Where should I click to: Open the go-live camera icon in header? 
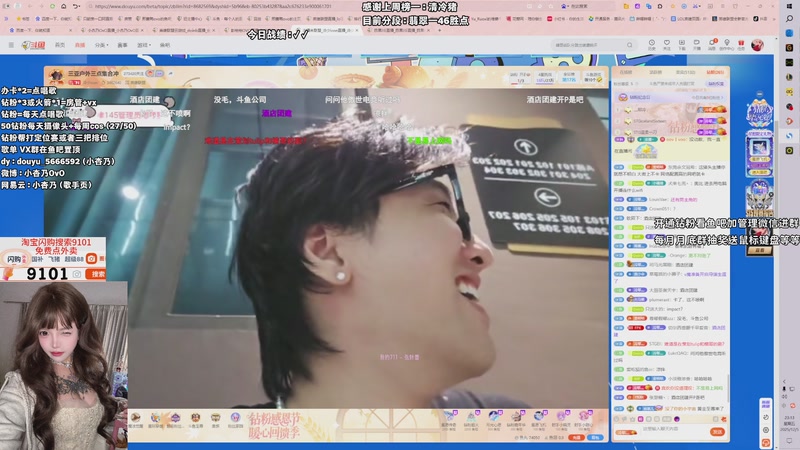[696, 45]
